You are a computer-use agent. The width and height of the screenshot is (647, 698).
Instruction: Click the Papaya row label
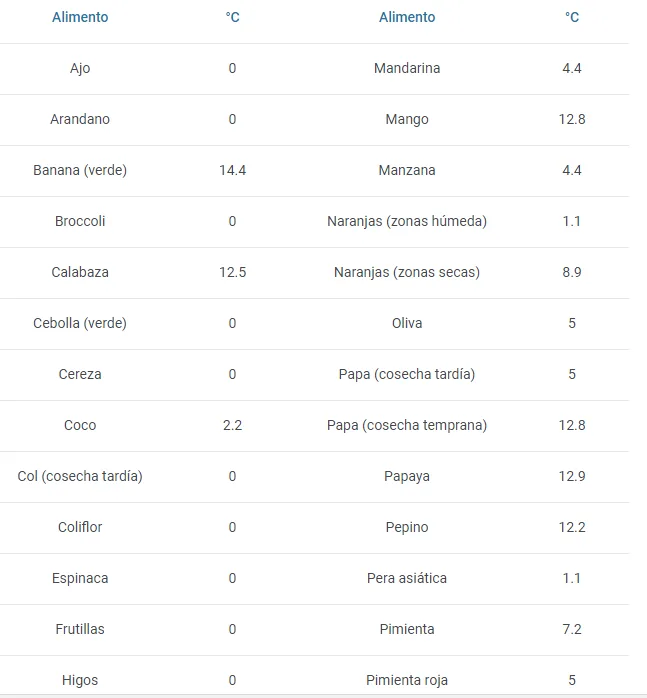(407, 477)
